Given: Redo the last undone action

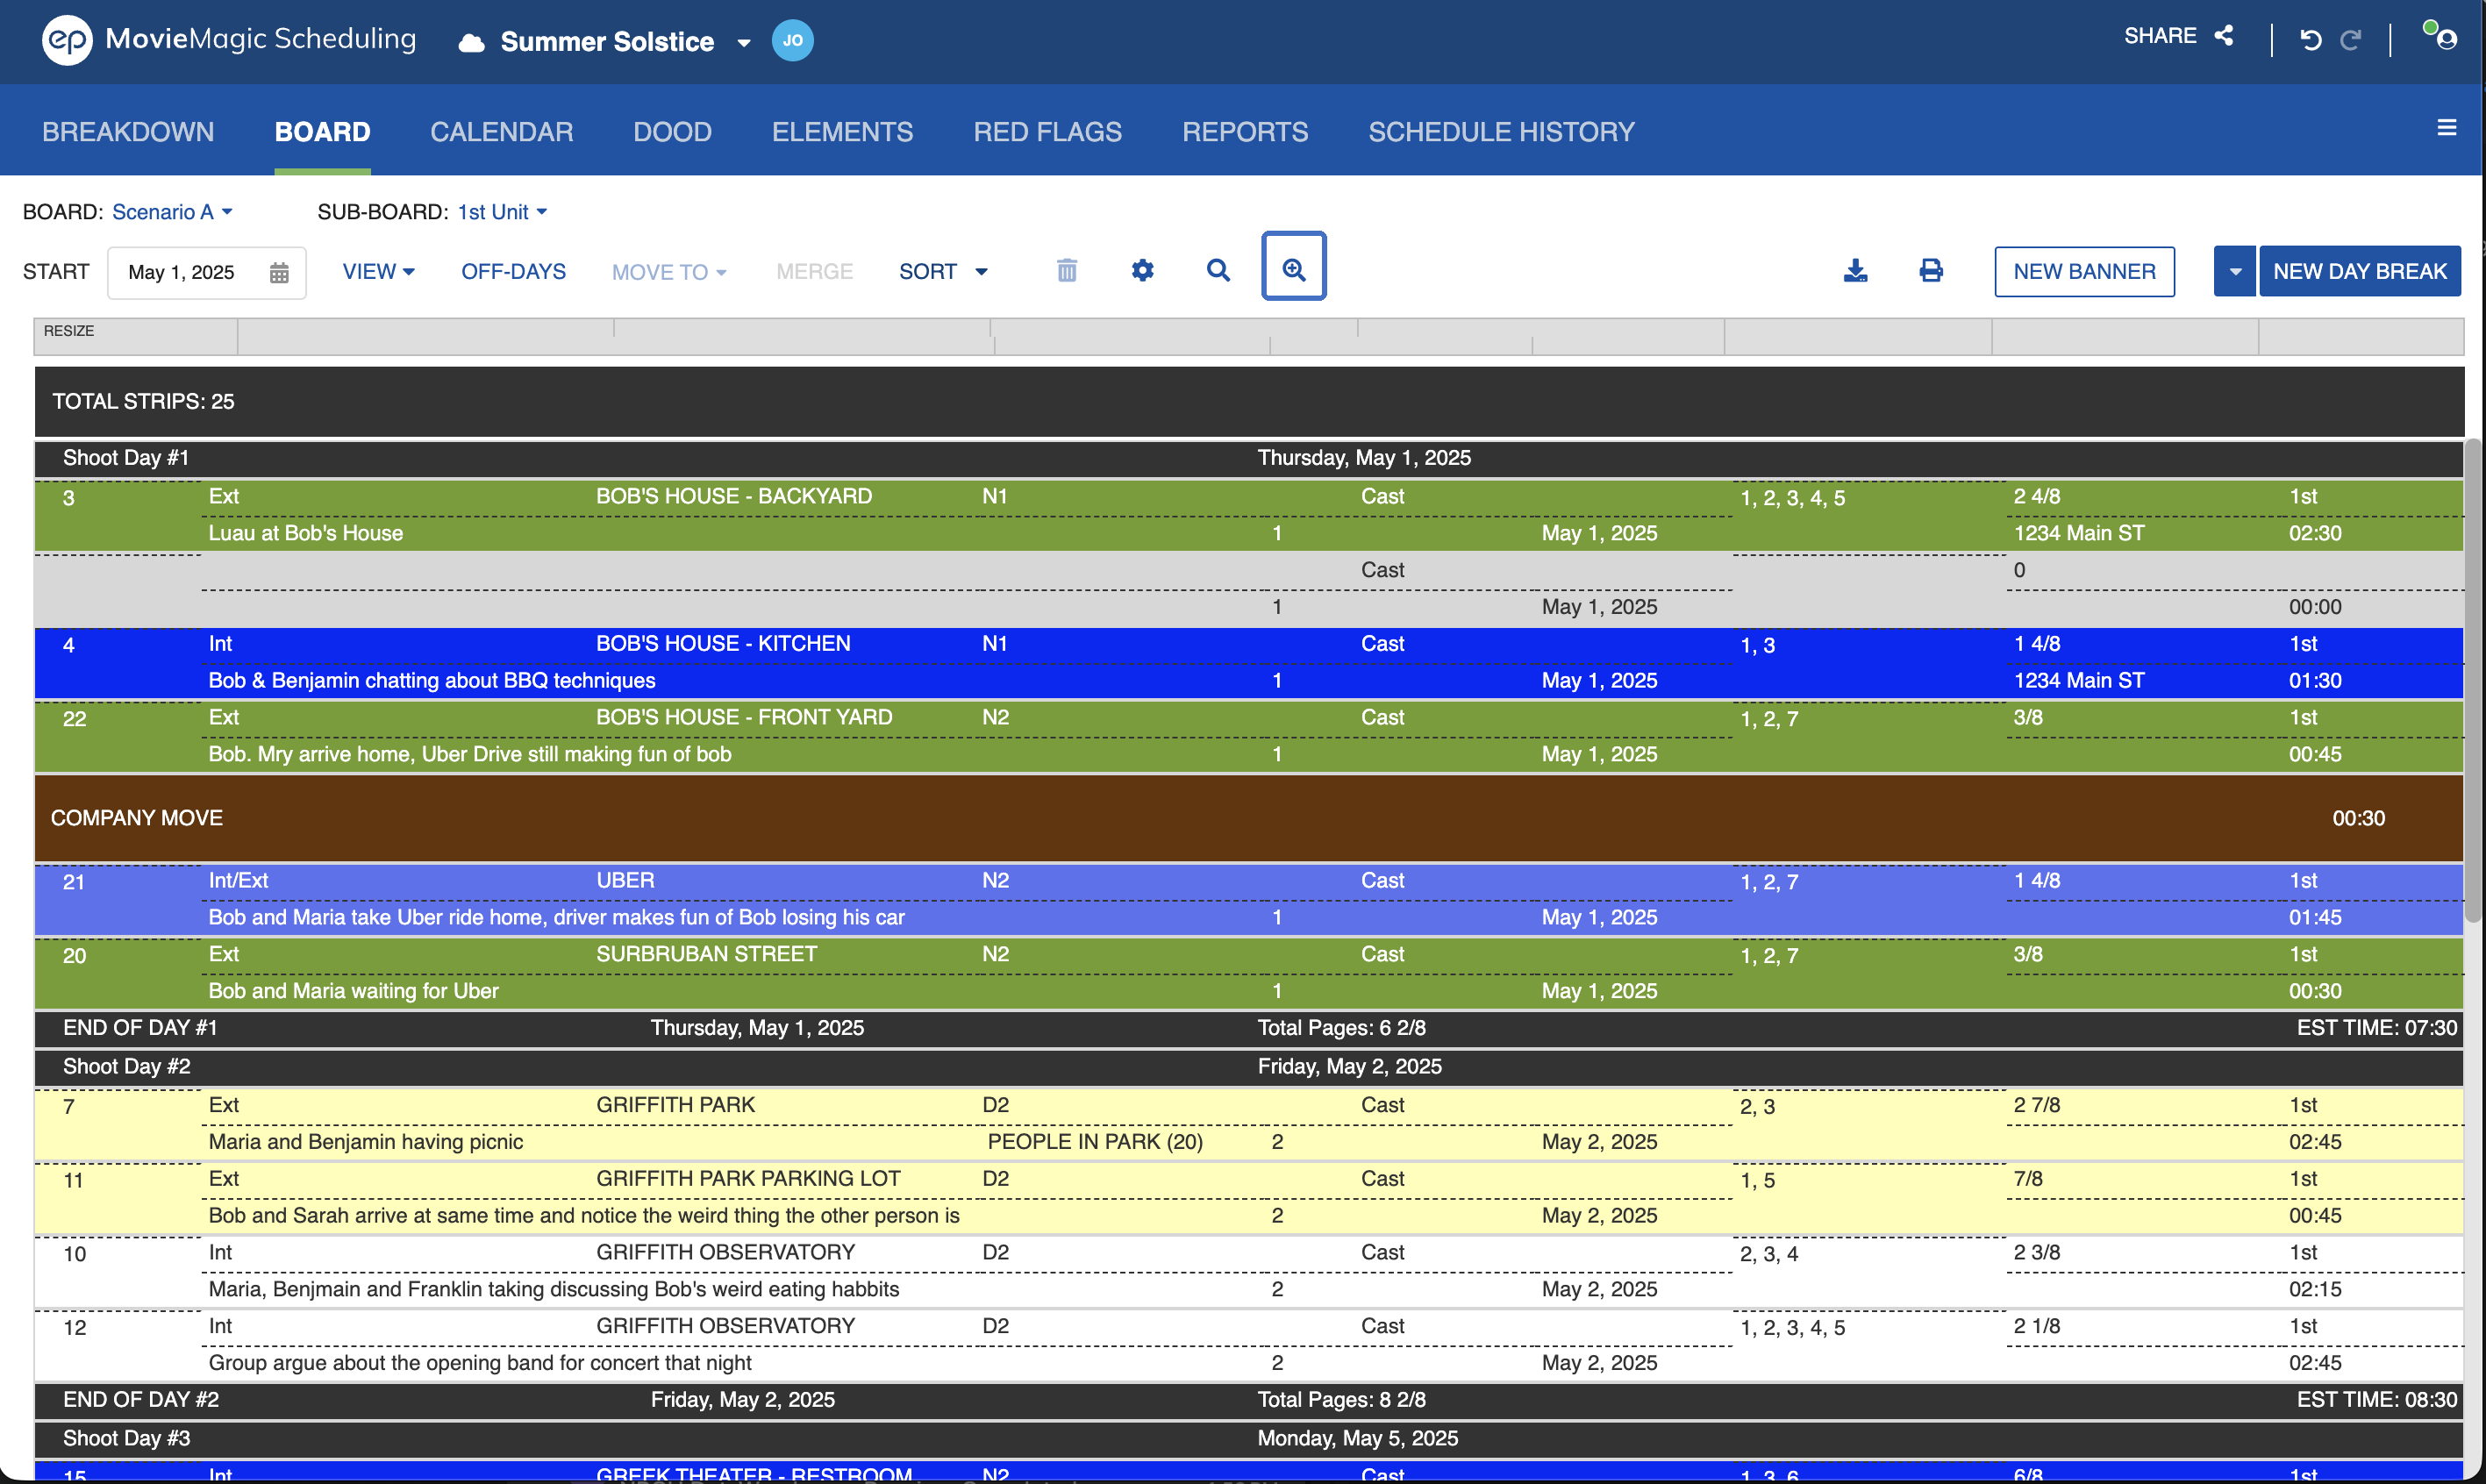Looking at the screenshot, I should coord(2350,40).
